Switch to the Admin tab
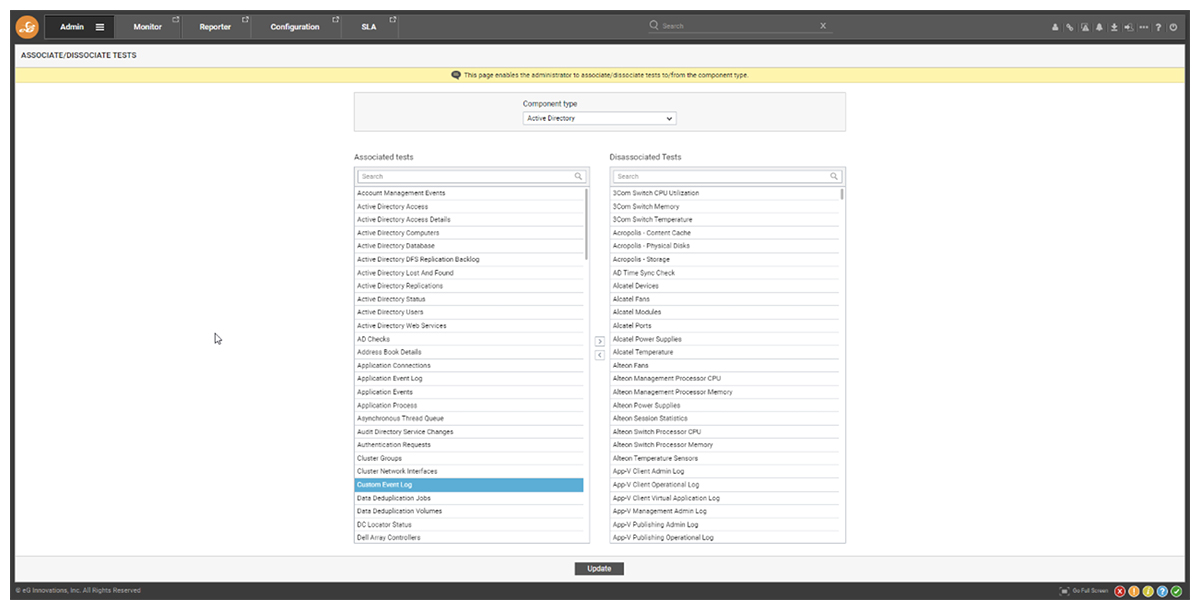 (x=72, y=27)
